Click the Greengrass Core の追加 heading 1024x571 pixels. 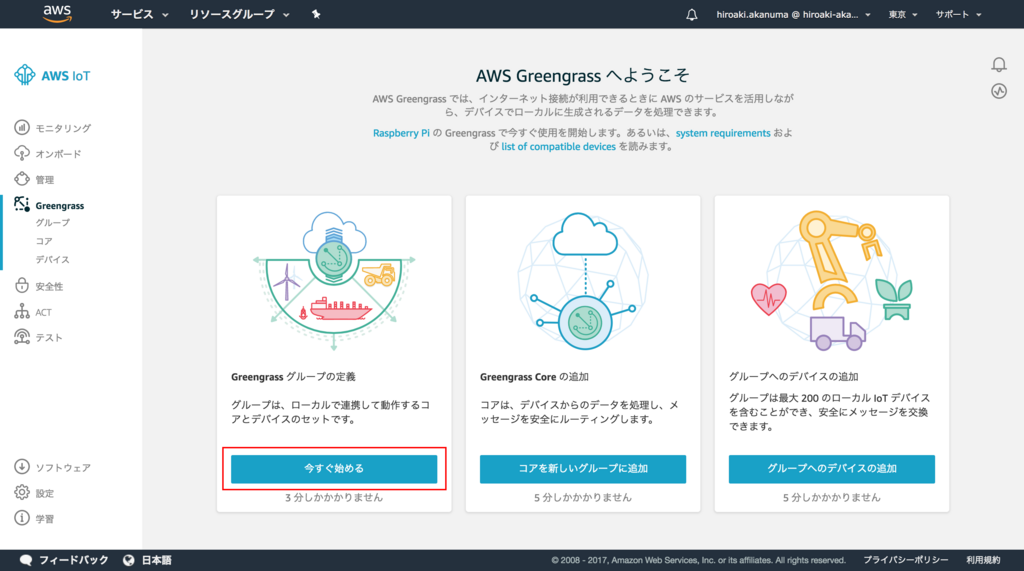coord(534,377)
